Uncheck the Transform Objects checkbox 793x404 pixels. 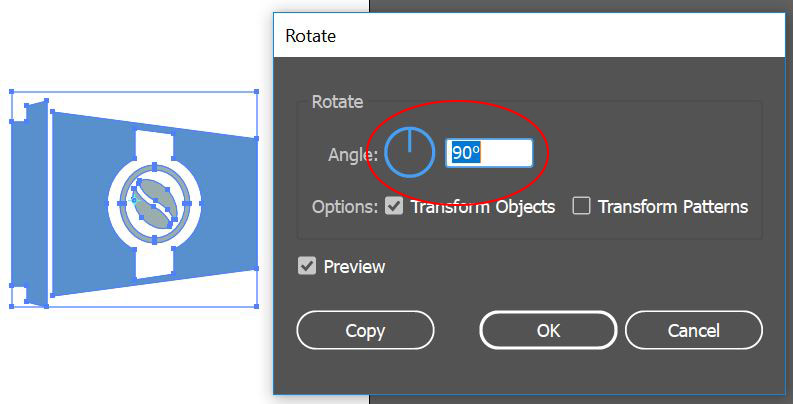click(x=394, y=207)
